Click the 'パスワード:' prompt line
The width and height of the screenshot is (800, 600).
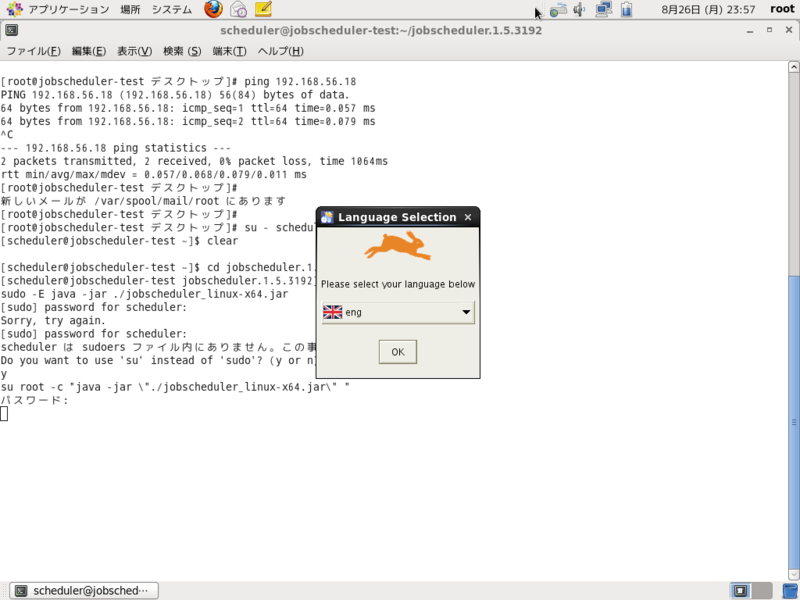pyautogui.click(x=34, y=400)
